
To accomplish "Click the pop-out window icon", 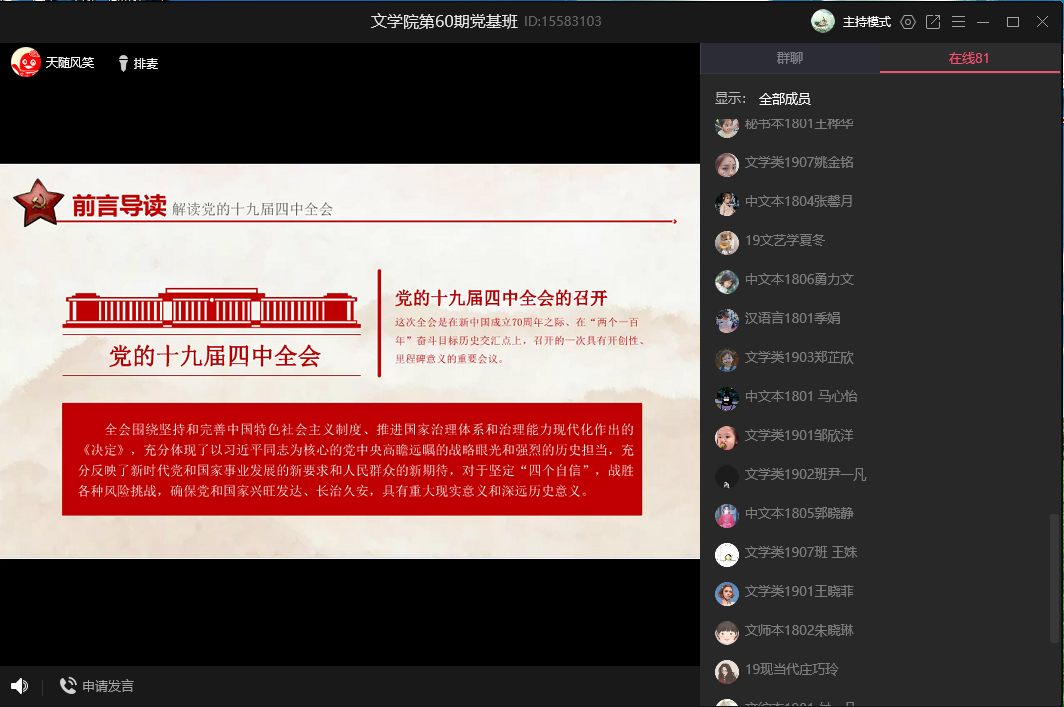I will [933, 22].
